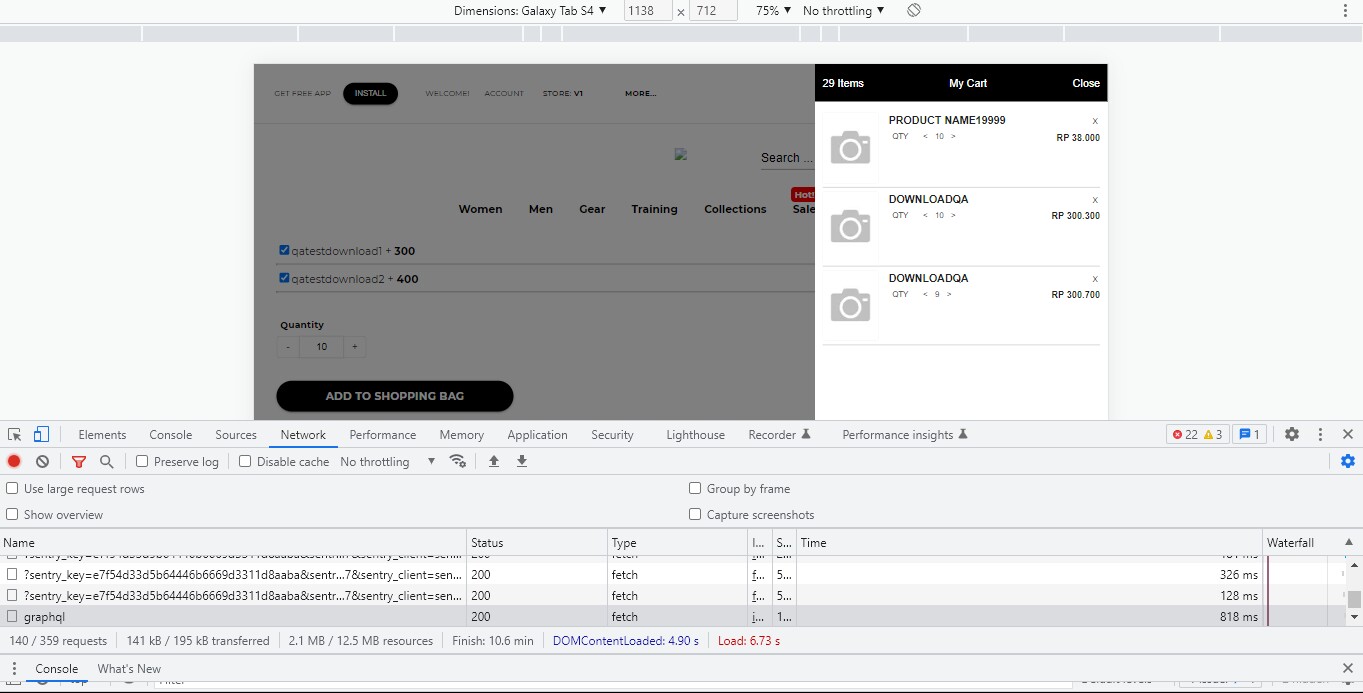Open console drawer three-dot menu
Screen dimensions: 1363x693
click(14, 668)
